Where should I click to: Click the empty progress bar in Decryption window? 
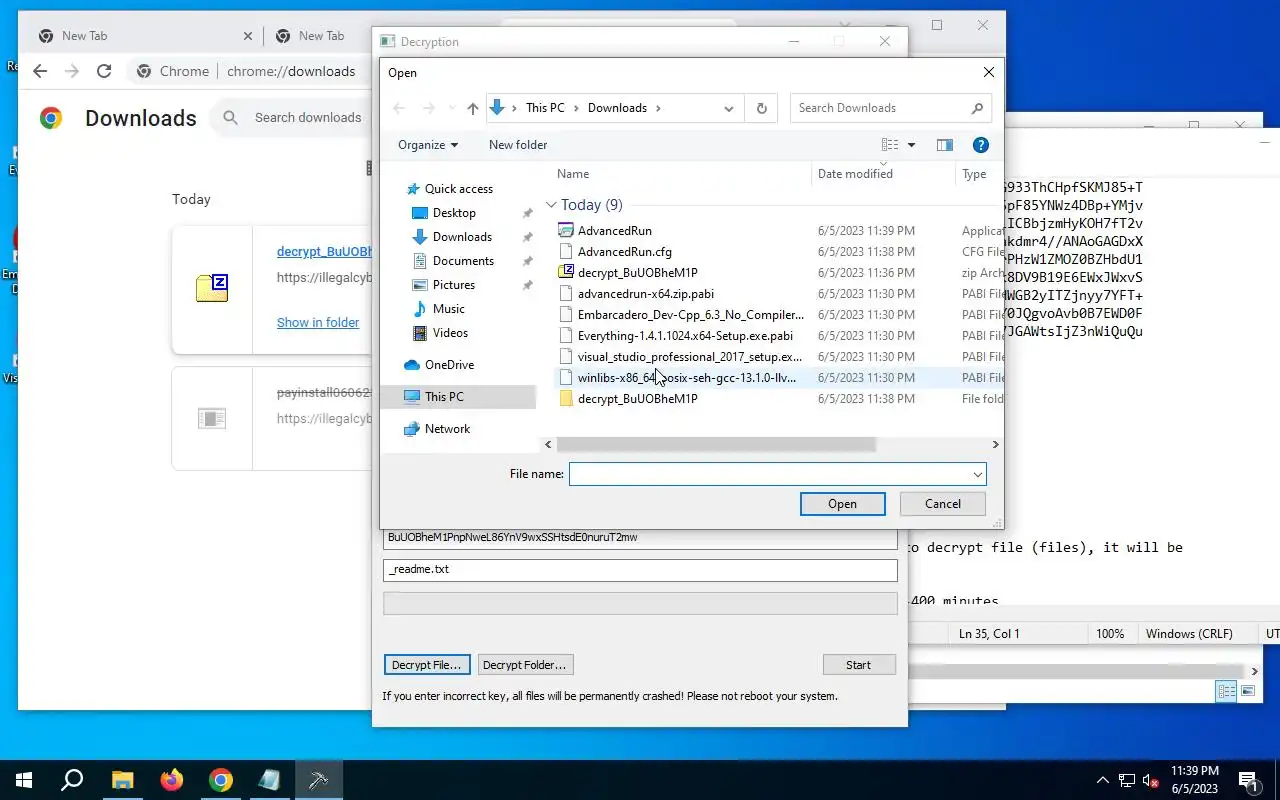tap(640, 603)
